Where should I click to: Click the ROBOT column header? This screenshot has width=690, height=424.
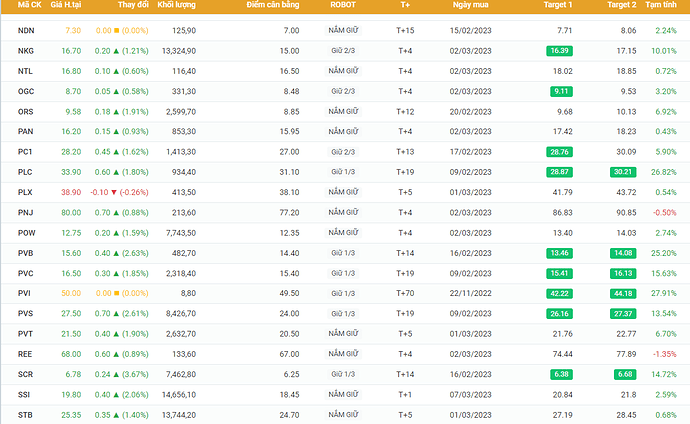pyautogui.click(x=343, y=5)
